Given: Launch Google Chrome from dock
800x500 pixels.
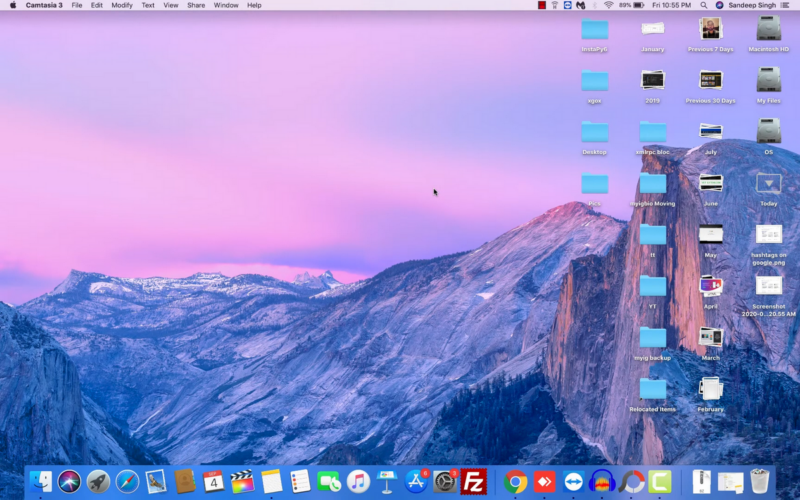Looking at the screenshot, I should pos(516,481).
